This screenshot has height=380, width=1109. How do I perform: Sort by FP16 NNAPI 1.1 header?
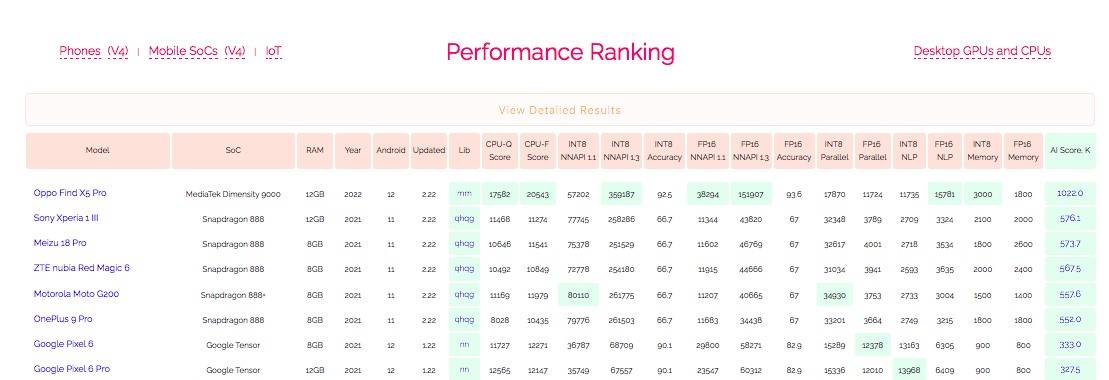[x=707, y=151]
